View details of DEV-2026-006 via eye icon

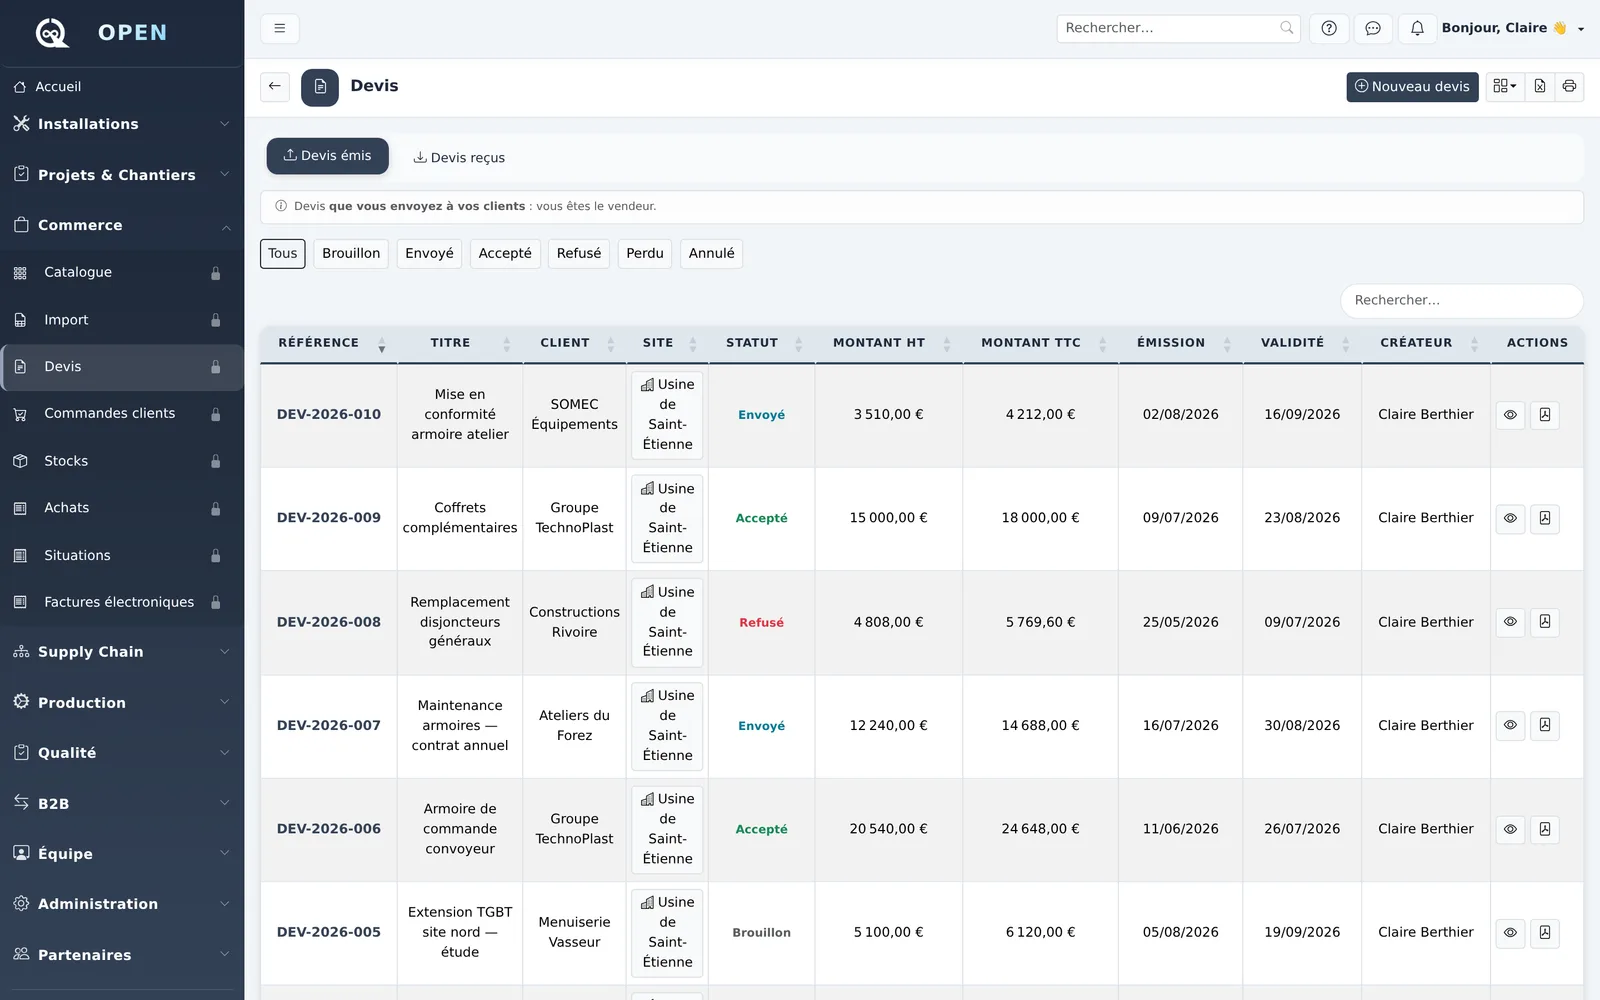point(1510,829)
